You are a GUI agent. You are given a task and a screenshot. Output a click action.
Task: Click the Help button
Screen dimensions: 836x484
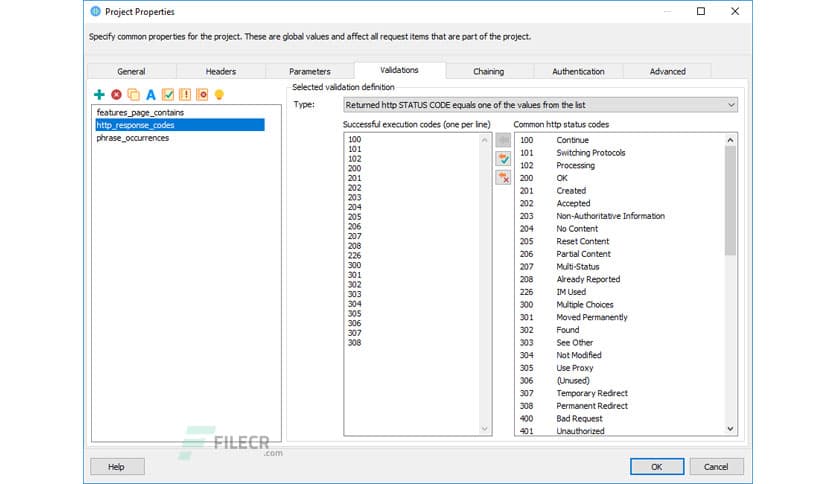coord(117,466)
